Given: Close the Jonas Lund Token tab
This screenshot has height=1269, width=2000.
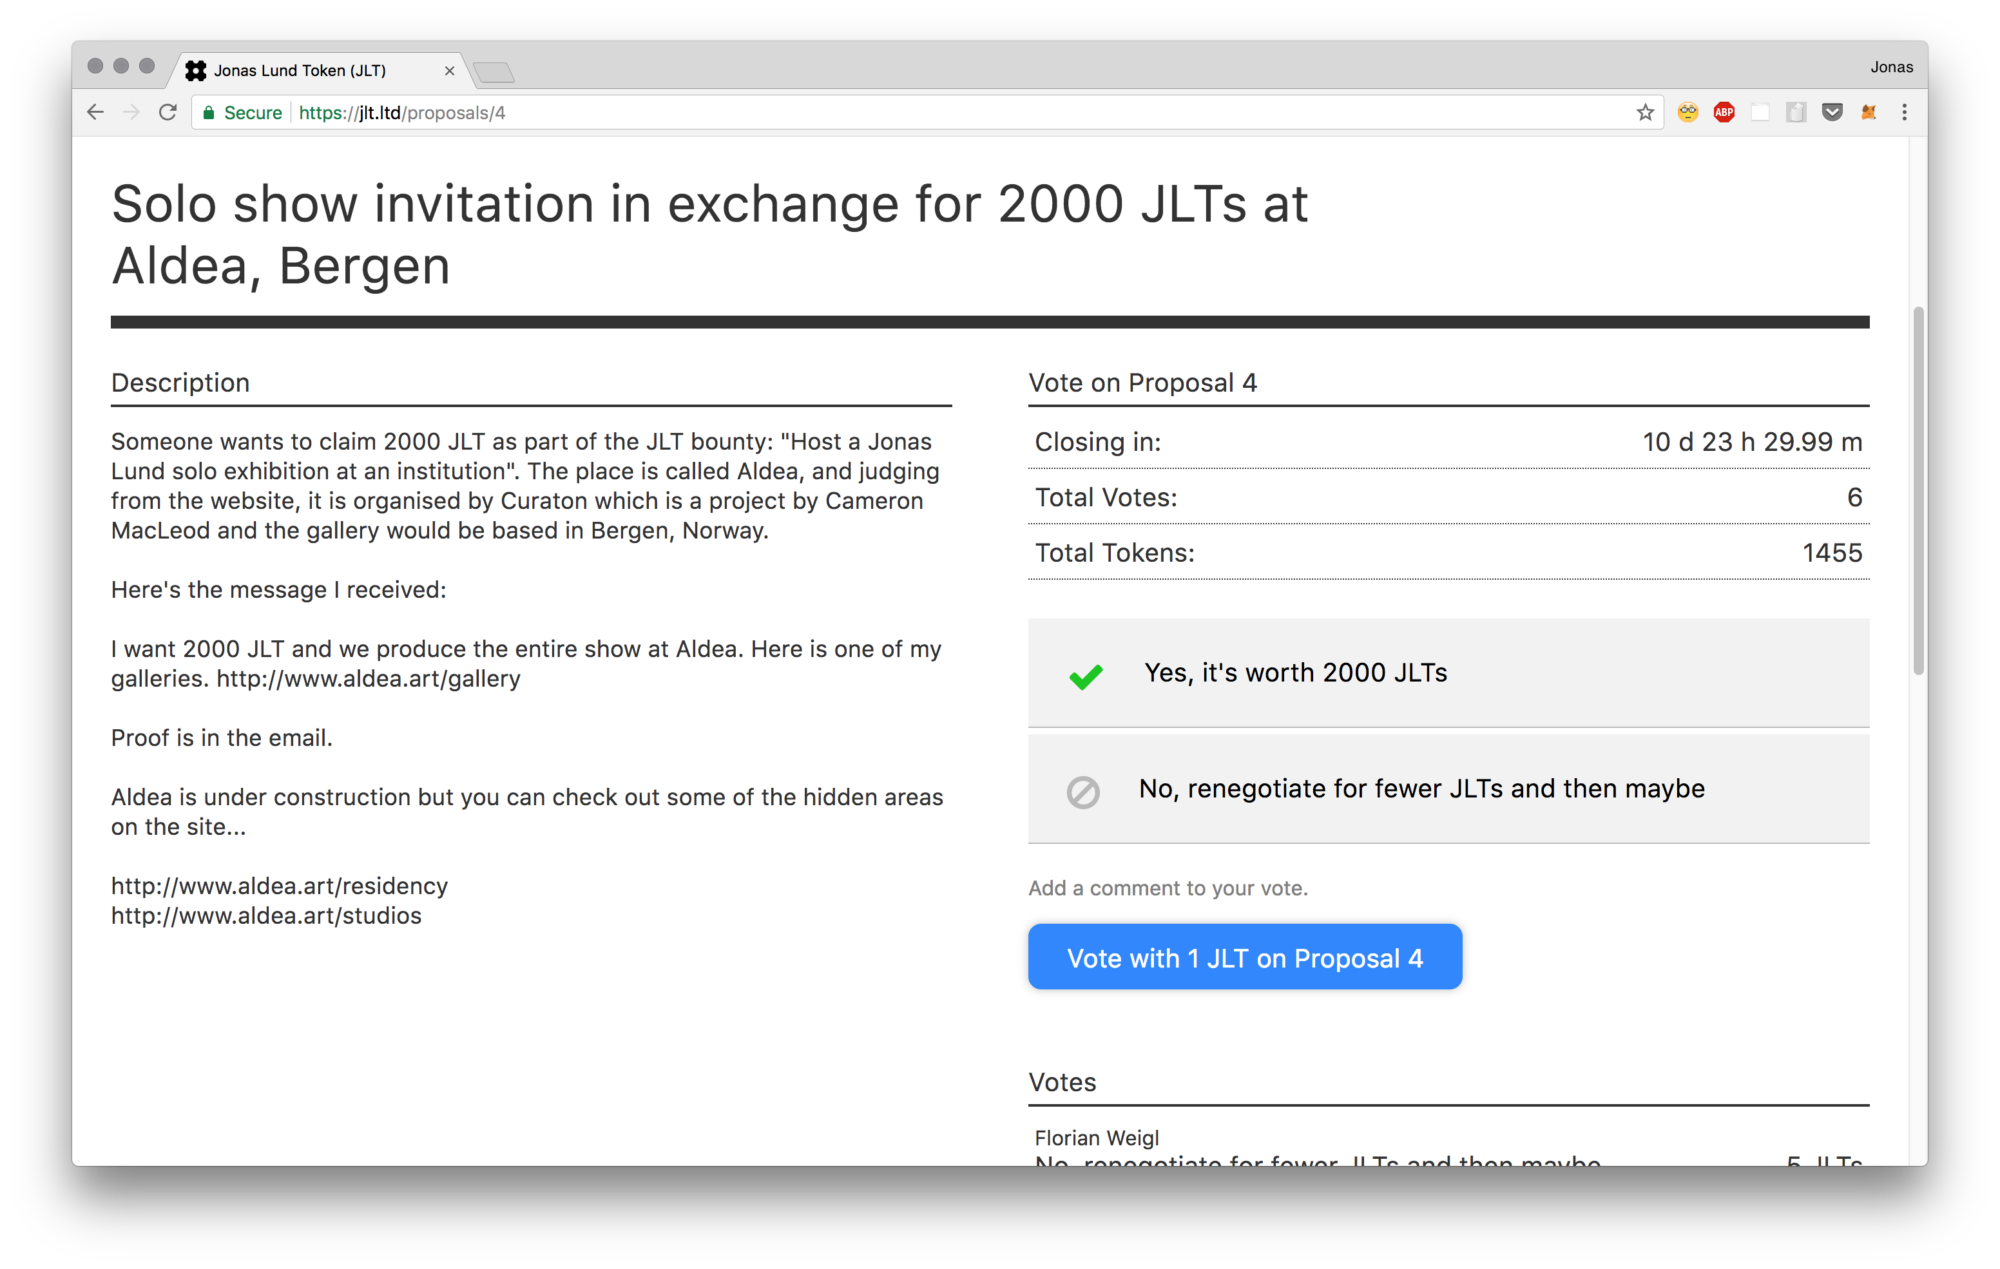Looking at the screenshot, I should [449, 71].
